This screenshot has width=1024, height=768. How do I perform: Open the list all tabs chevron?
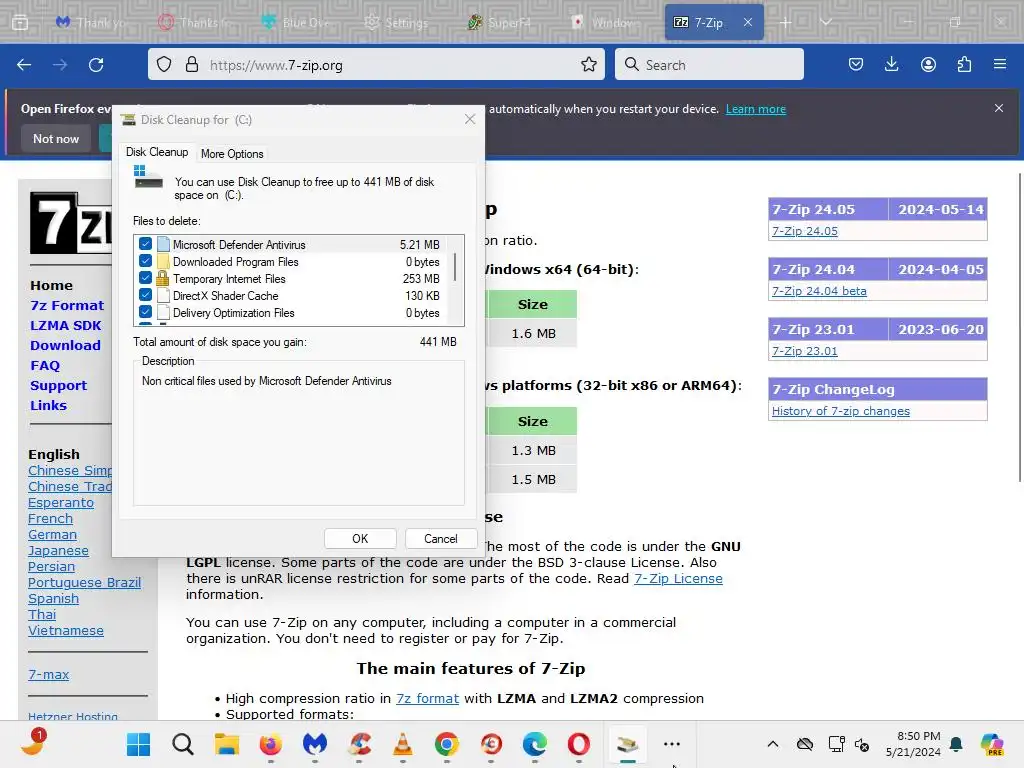825,23
